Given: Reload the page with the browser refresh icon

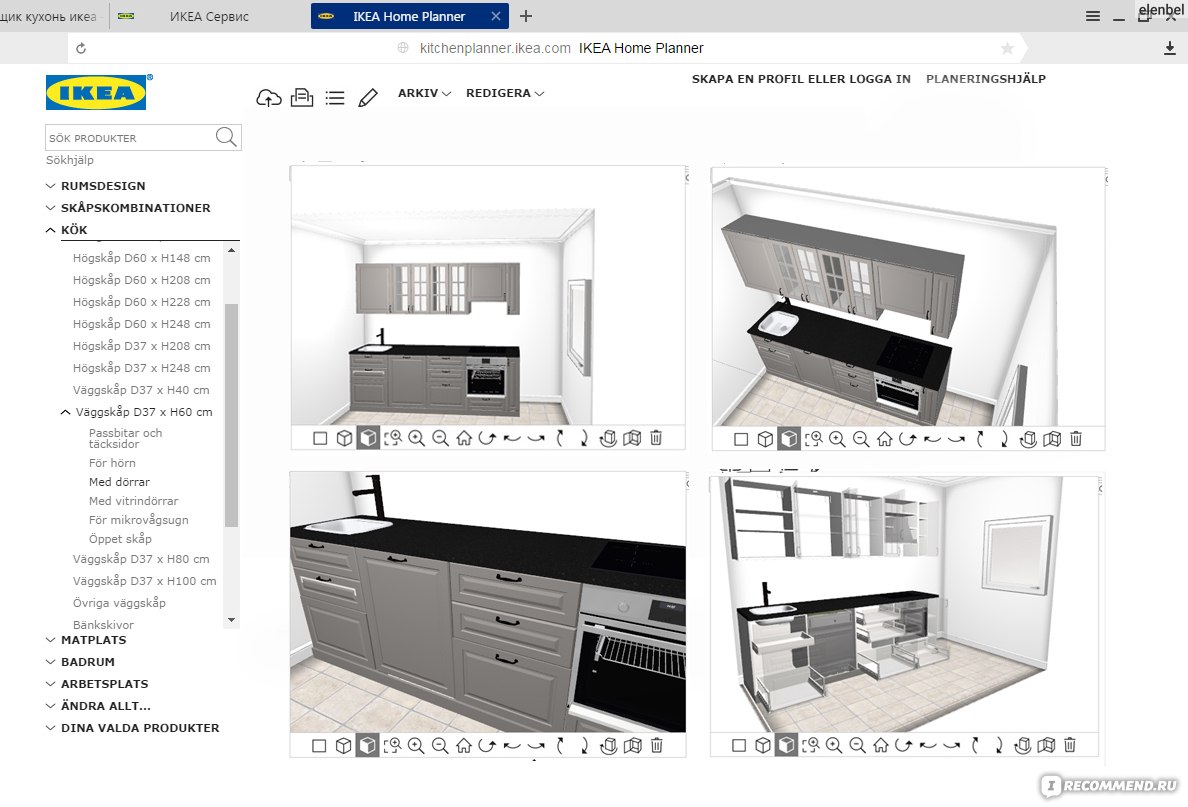Looking at the screenshot, I should (x=81, y=48).
